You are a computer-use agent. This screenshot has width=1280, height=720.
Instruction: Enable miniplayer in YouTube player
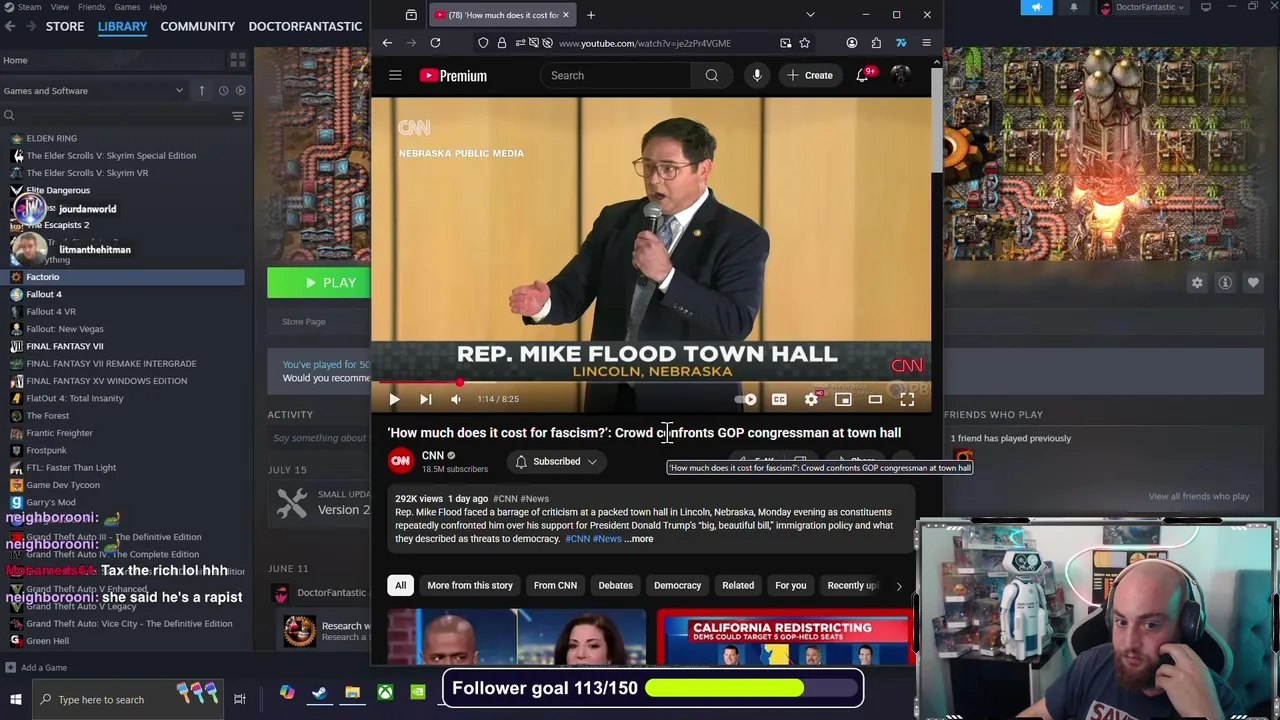(x=843, y=399)
